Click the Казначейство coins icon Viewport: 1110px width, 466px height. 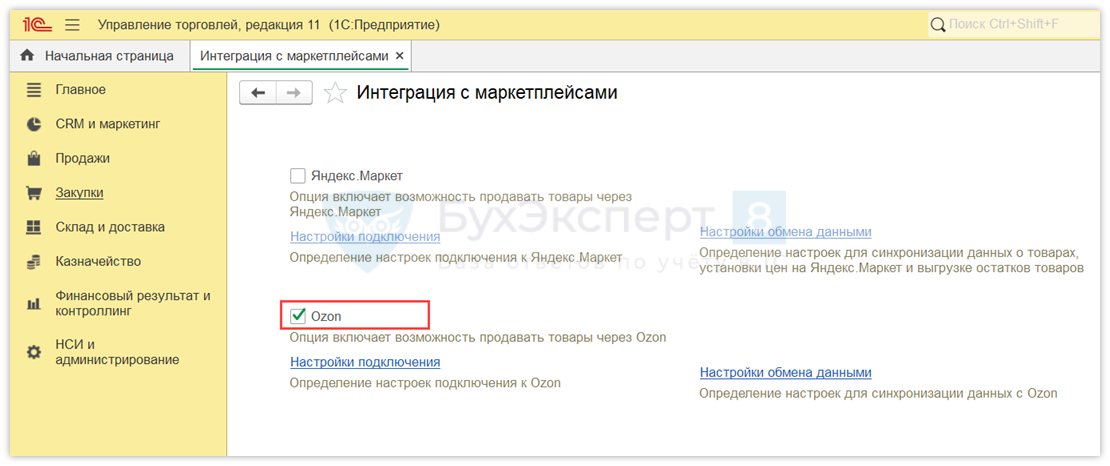(34, 262)
